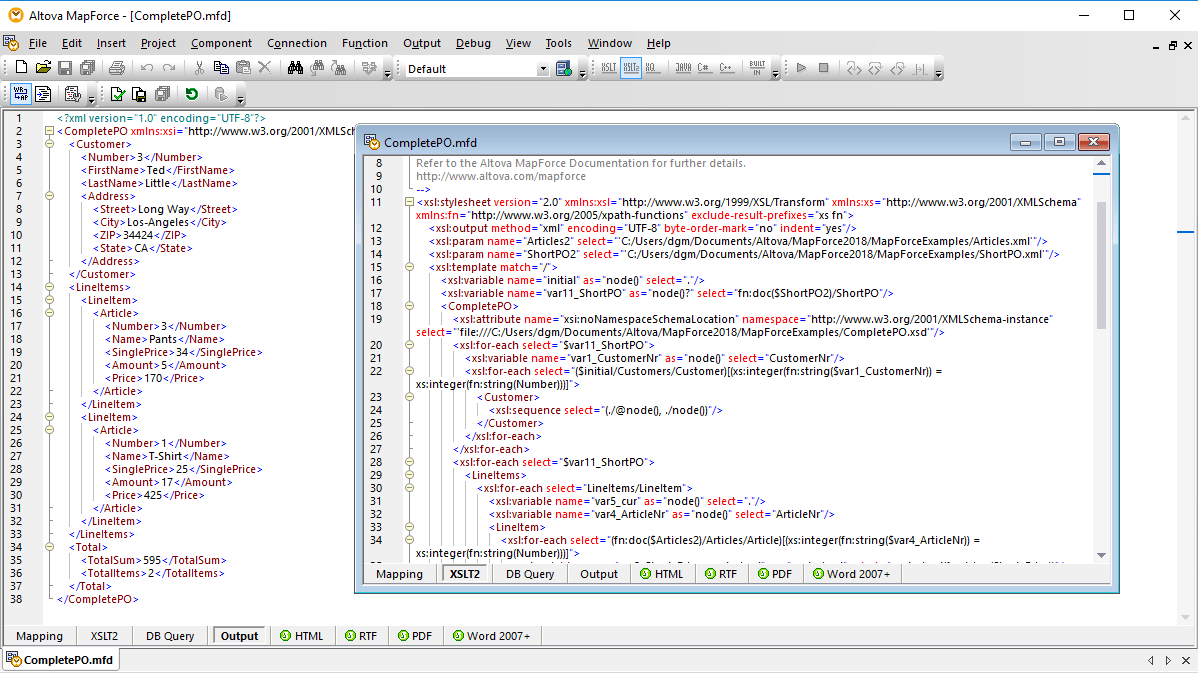
Task: Open a file with folder icon
Action: (x=44, y=68)
